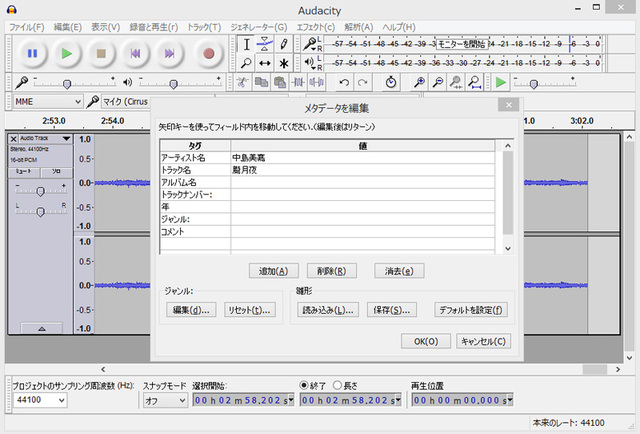Toggle the track ミュート button
This screenshot has width=640, height=434.
tap(24, 172)
